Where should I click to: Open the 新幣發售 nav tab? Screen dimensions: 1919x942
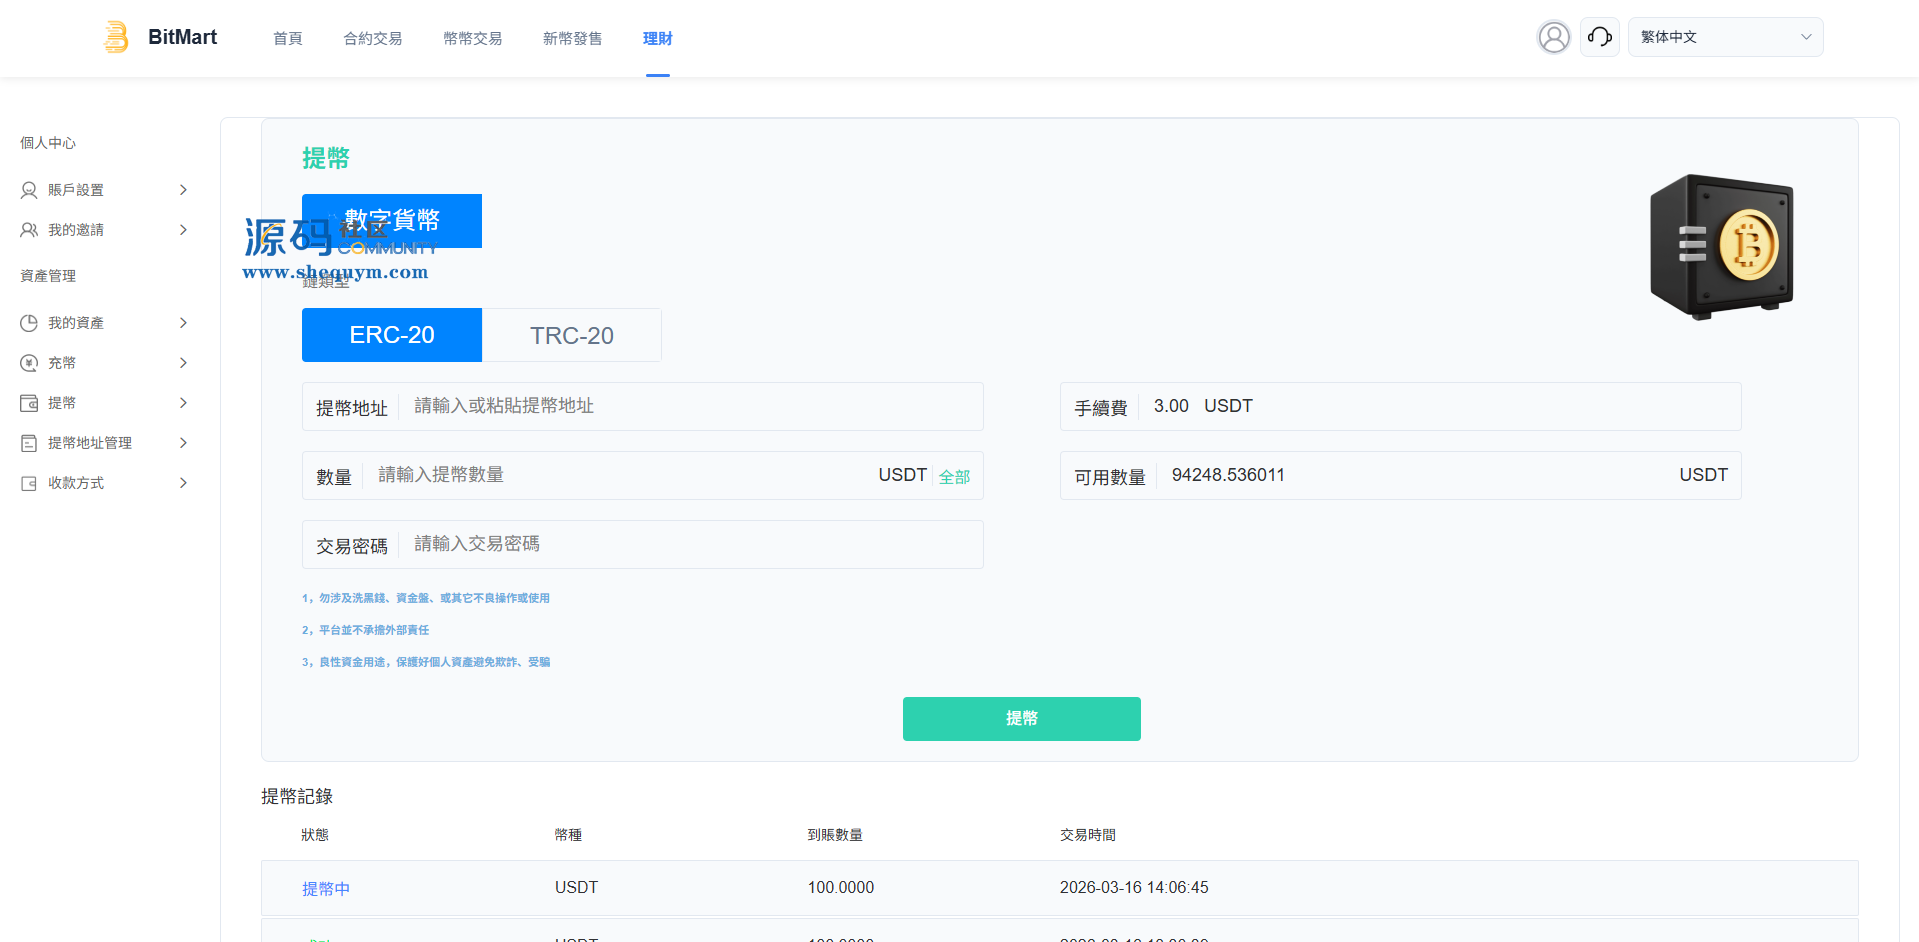(x=572, y=38)
